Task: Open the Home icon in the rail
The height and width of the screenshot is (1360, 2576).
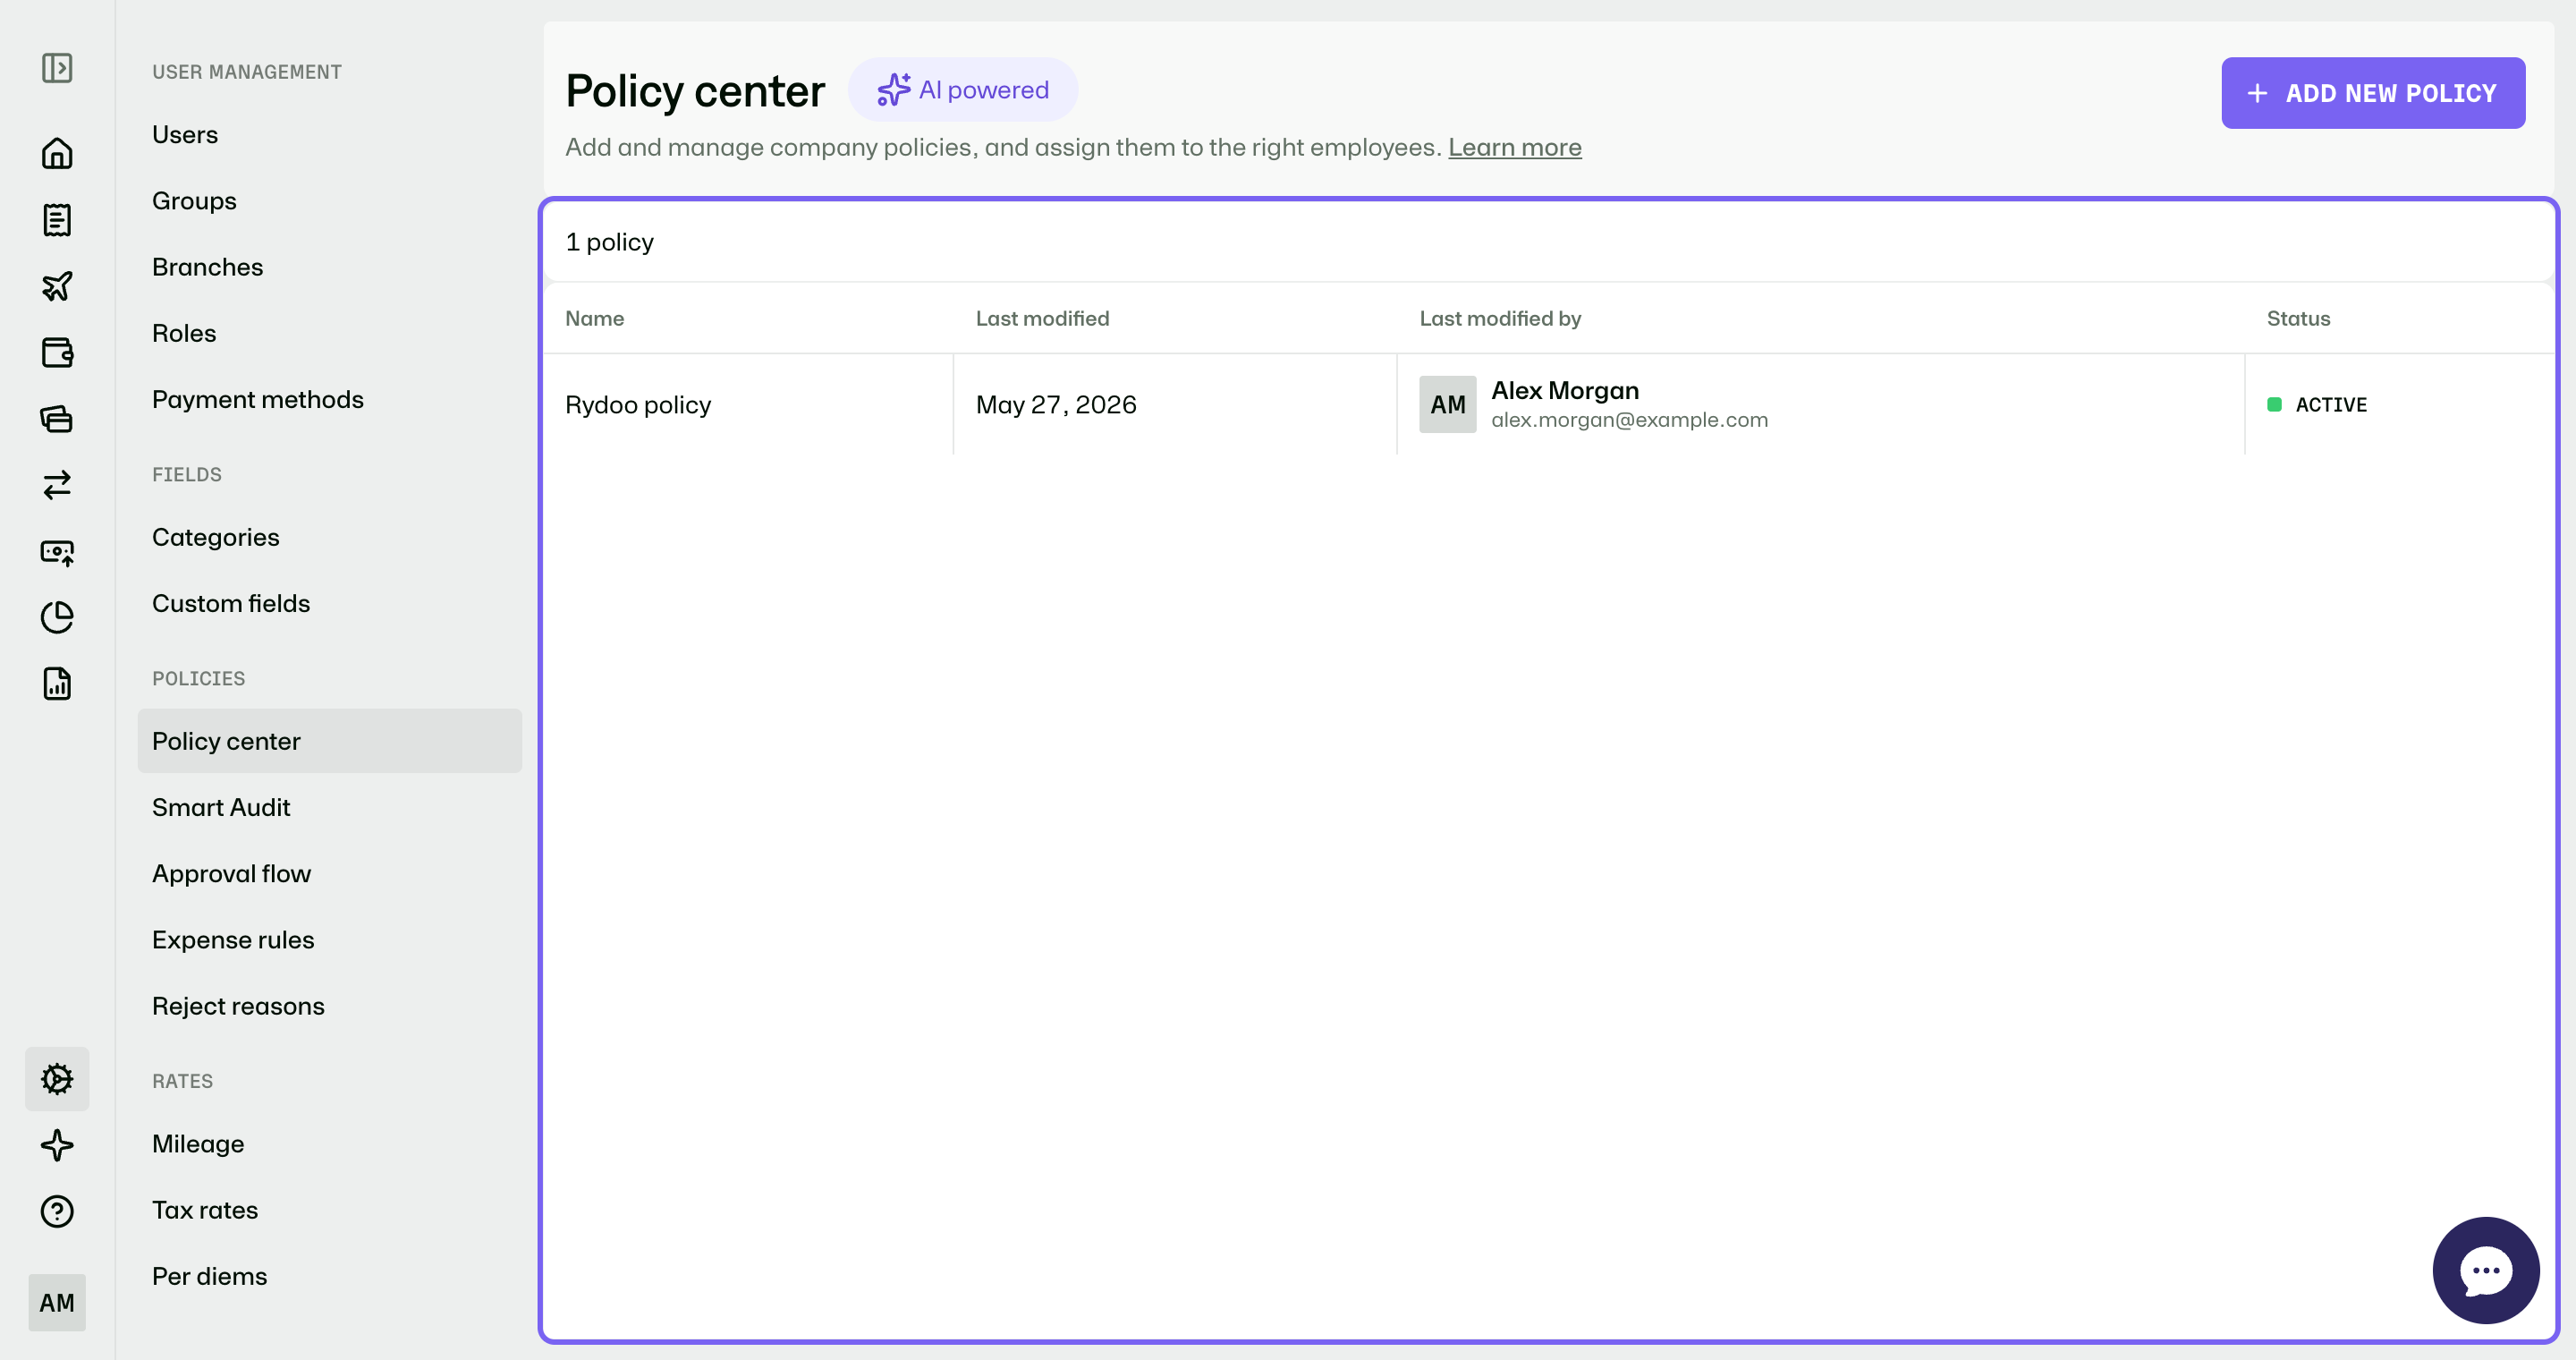Action: [x=57, y=153]
